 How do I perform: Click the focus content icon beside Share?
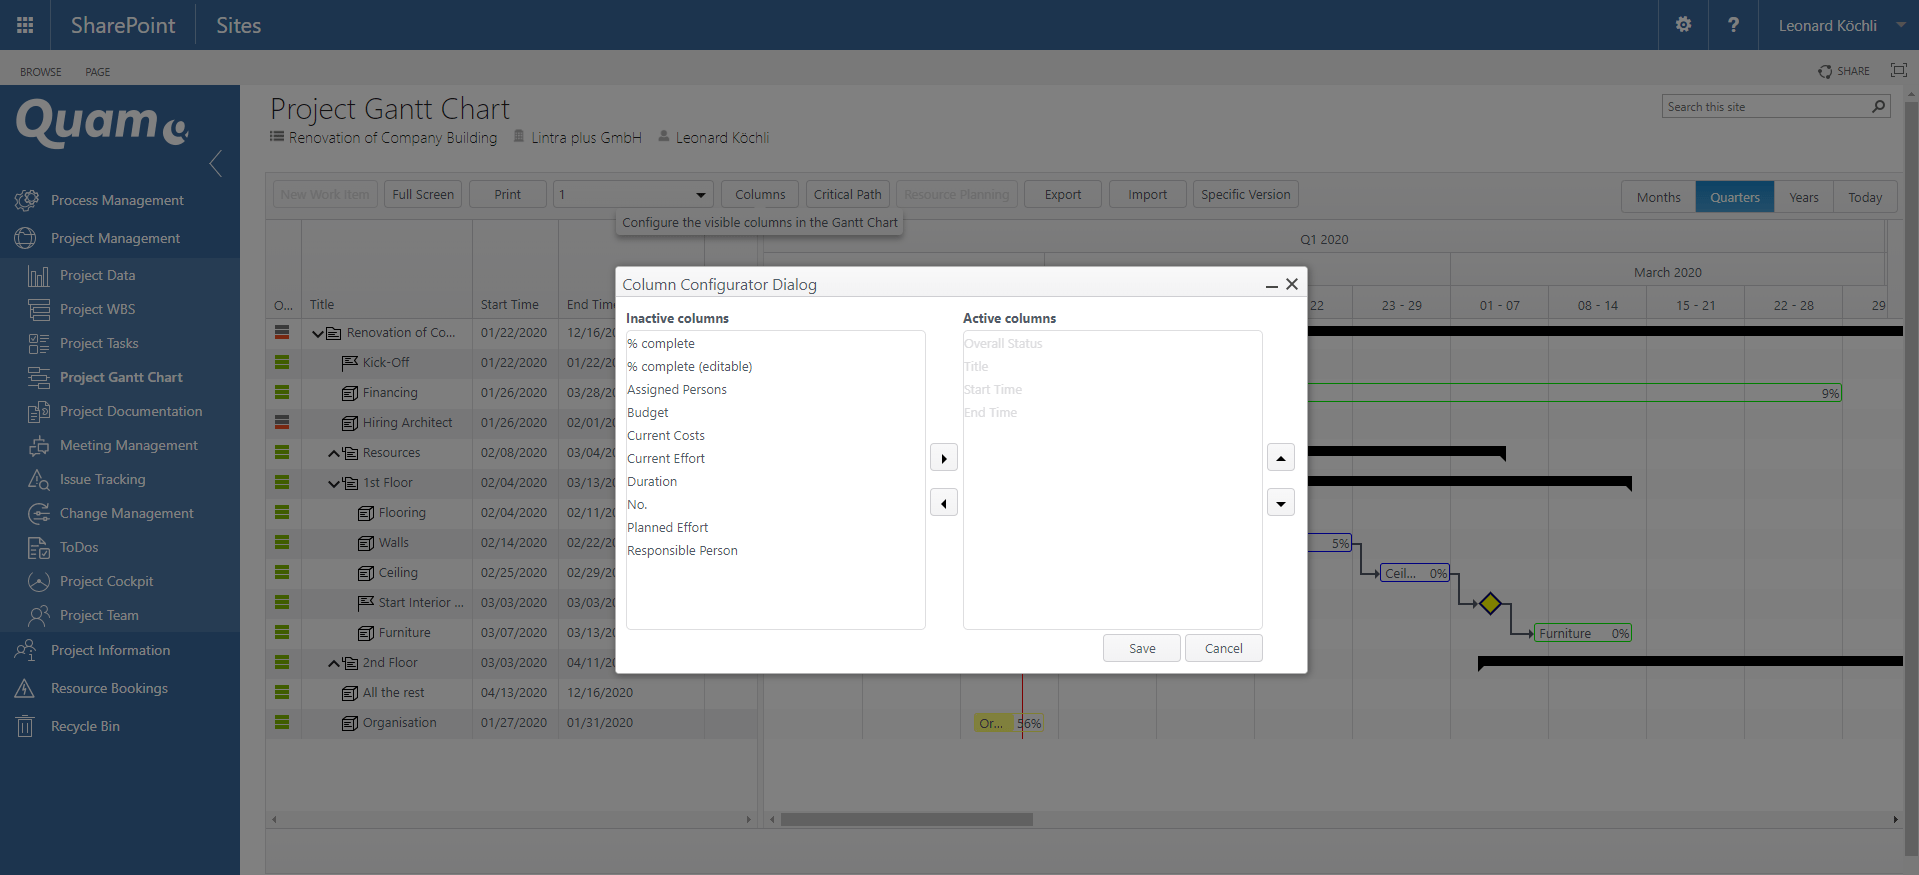(1898, 70)
